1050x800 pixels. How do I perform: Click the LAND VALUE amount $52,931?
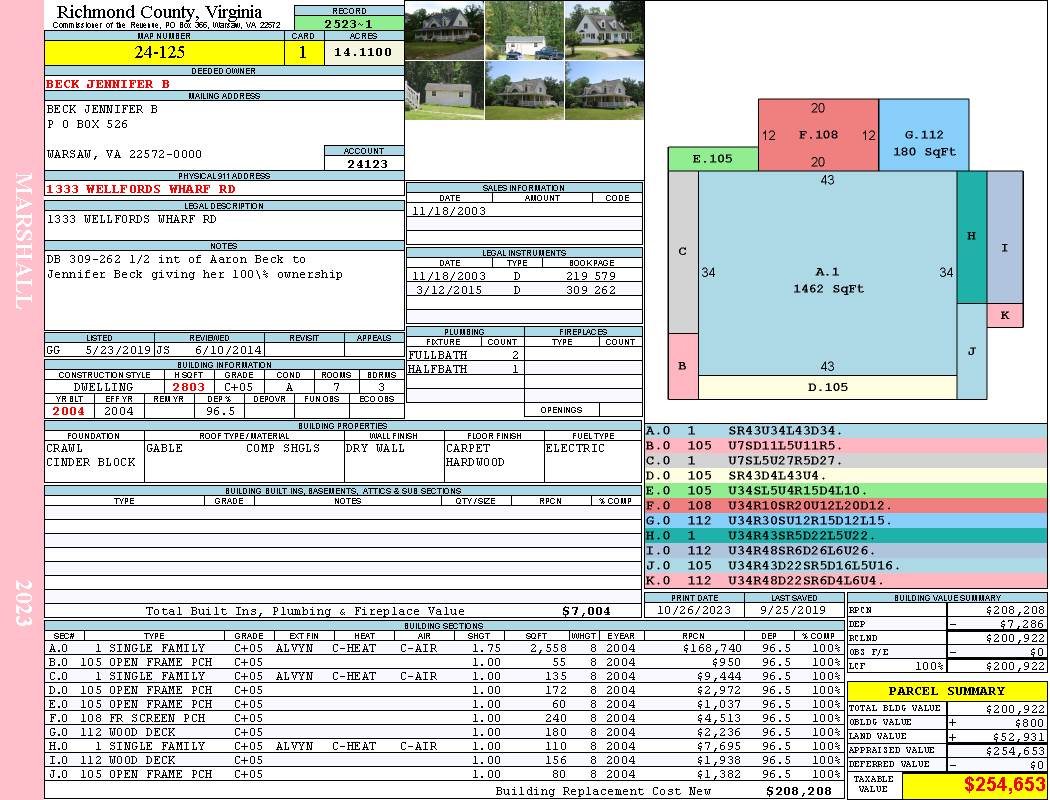(x=1018, y=736)
